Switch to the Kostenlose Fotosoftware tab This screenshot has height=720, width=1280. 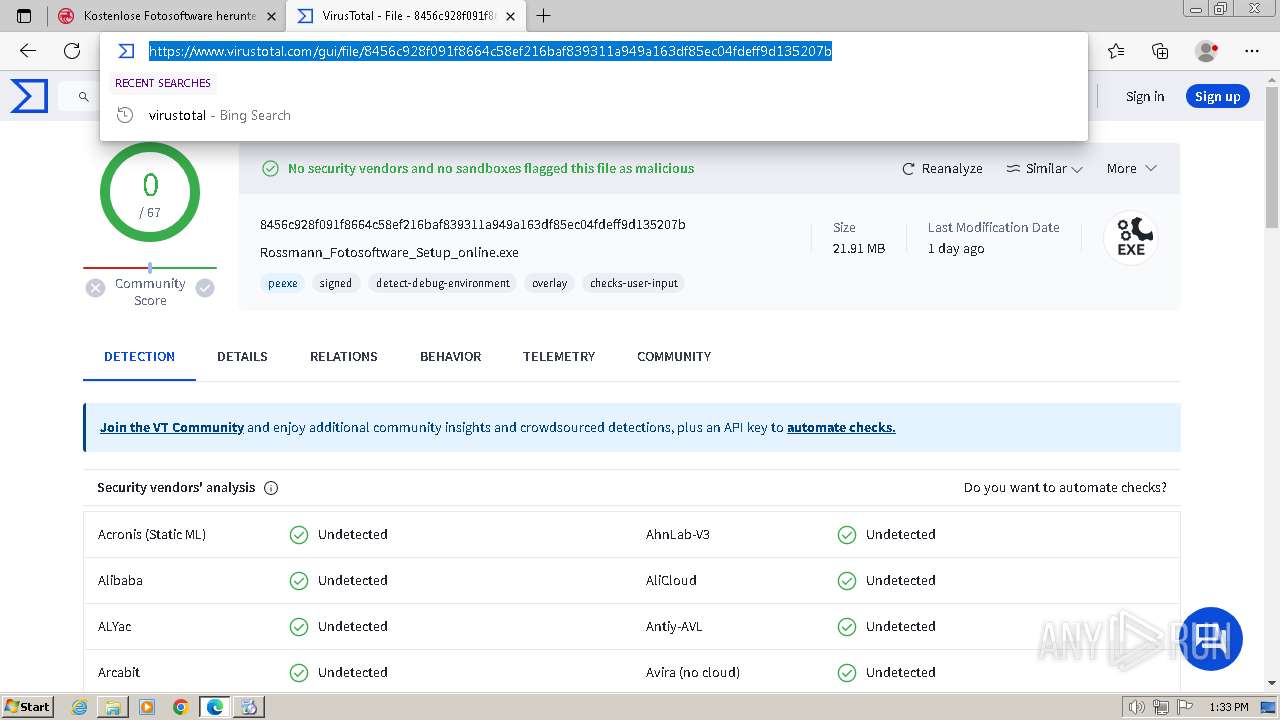[x=166, y=16]
